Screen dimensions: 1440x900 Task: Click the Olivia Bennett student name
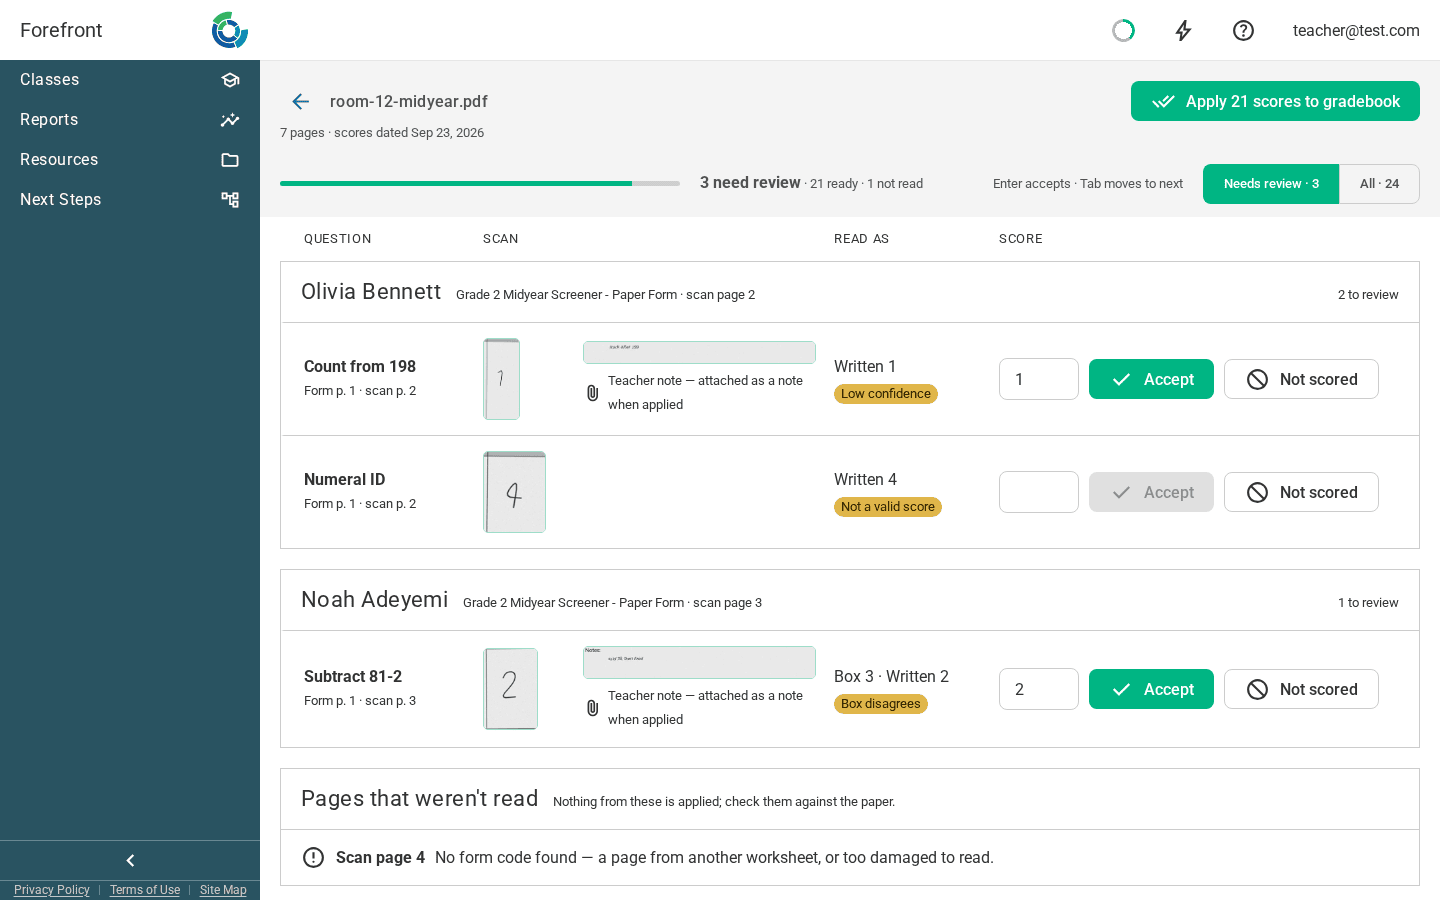371,291
